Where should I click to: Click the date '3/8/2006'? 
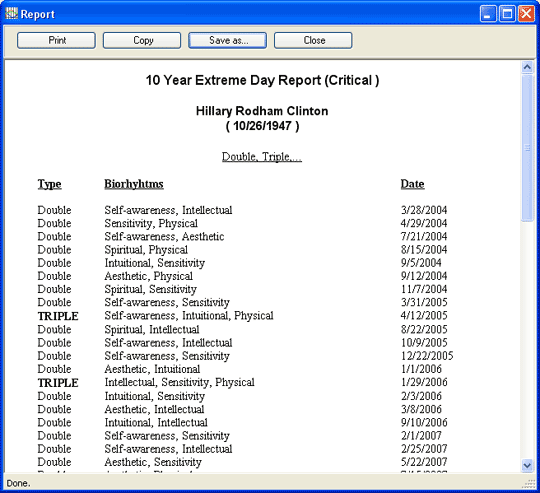[421, 409]
